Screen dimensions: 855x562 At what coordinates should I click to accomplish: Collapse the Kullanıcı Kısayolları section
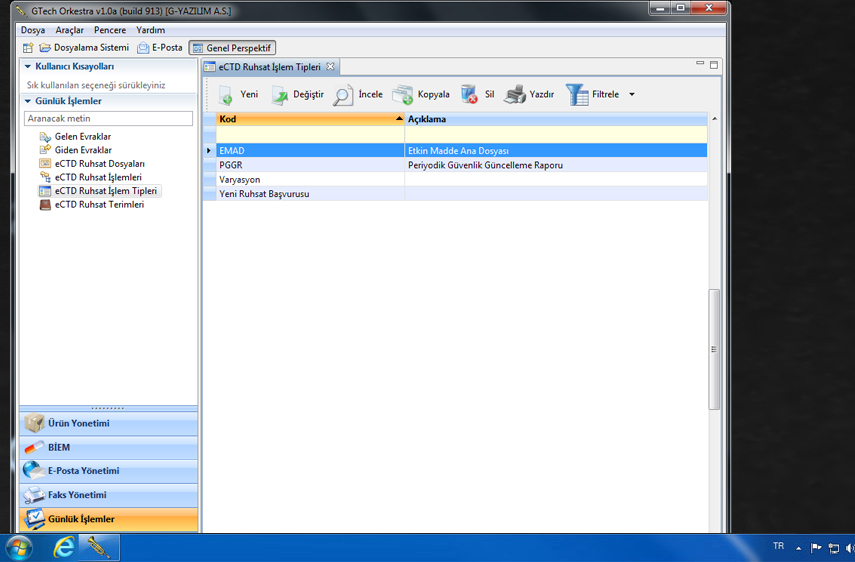[28, 67]
